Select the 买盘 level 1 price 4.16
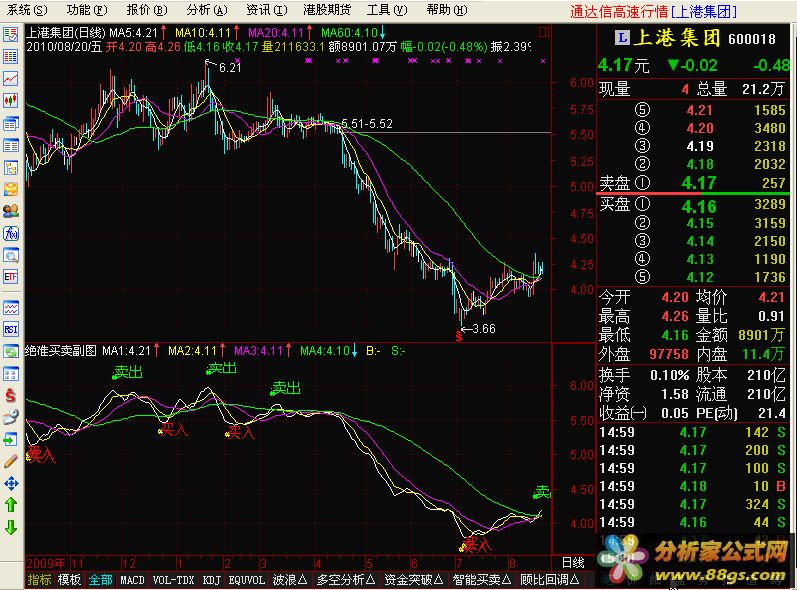The width and height of the screenshot is (797, 590). [x=699, y=206]
